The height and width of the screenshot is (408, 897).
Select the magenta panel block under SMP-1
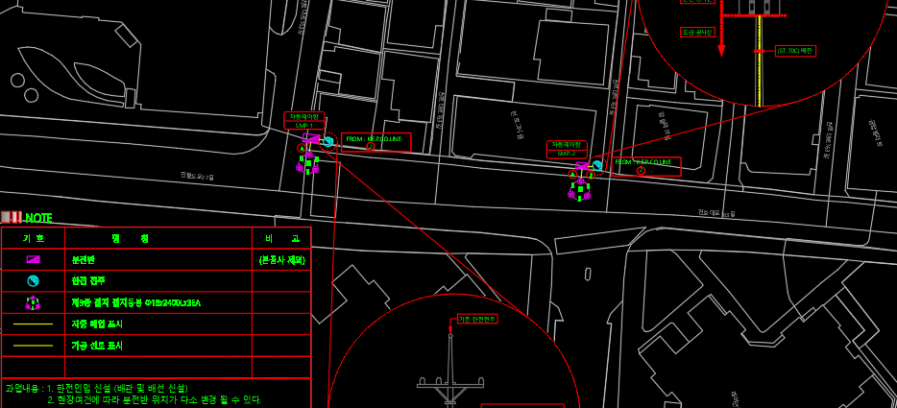point(312,140)
